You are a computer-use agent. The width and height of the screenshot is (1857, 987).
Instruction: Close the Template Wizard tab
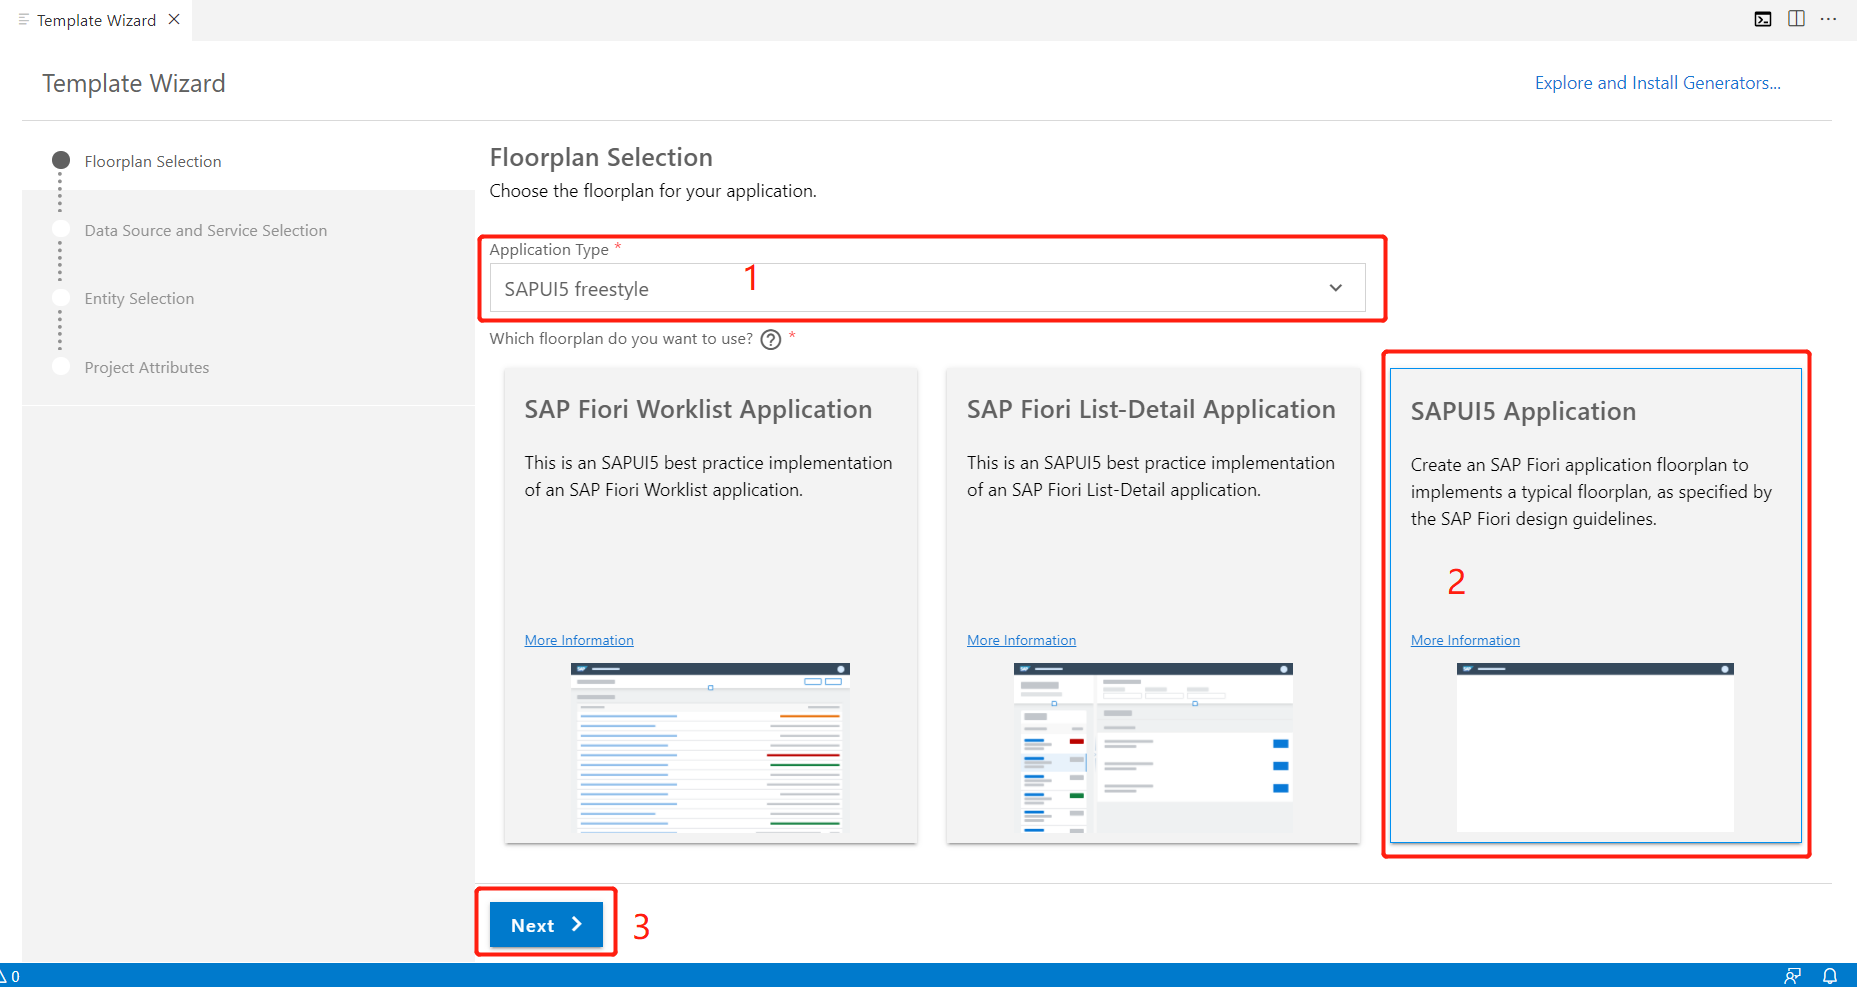pyautogui.click(x=174, y=19)
